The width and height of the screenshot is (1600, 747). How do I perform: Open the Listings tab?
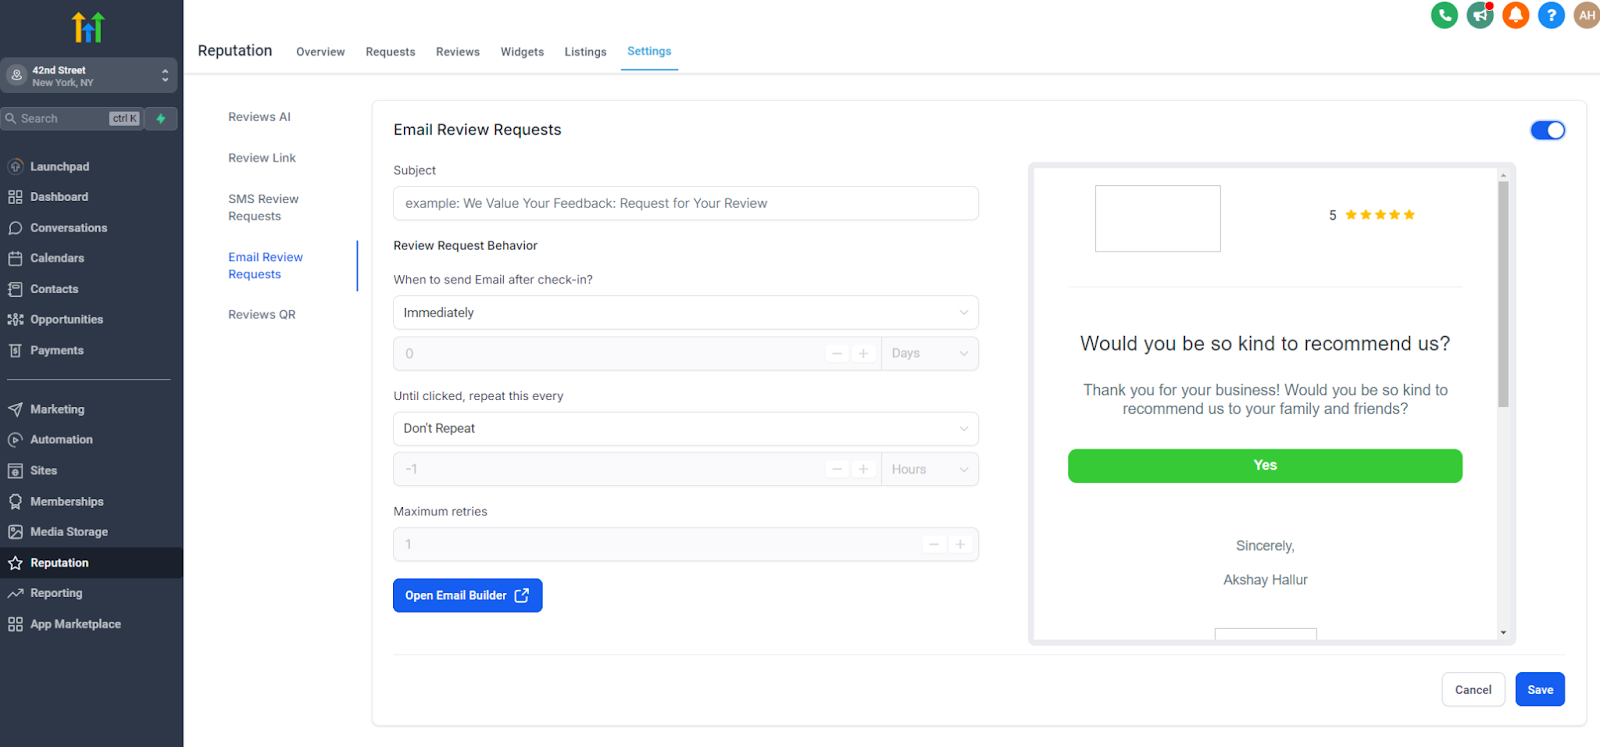coord(585,52)
